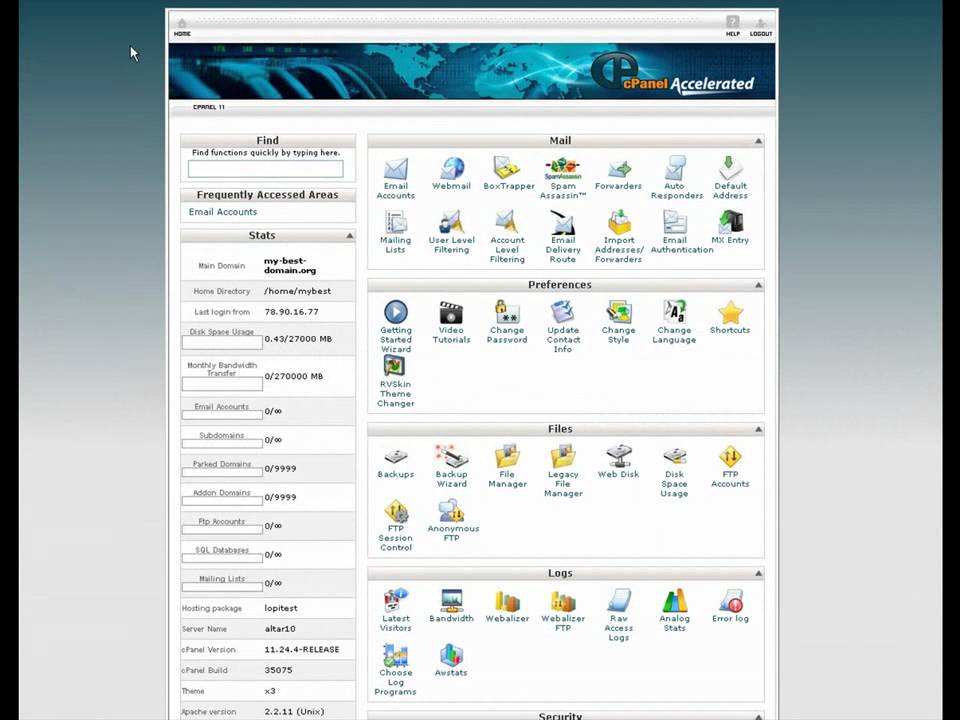Select the last login IP 78.90.16.77
Screen dimensions: 960x720
(x=291, y=312)
